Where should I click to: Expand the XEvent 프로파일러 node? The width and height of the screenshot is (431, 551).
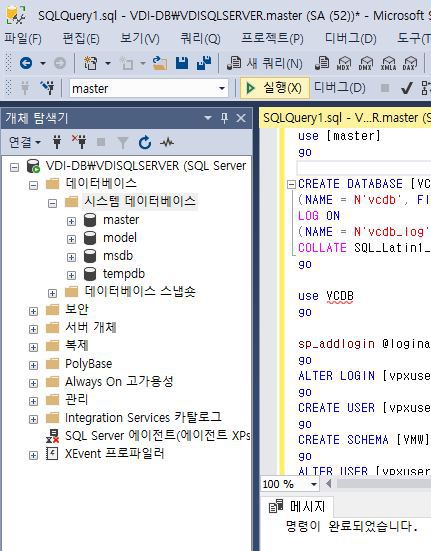(x=33, y=455)
